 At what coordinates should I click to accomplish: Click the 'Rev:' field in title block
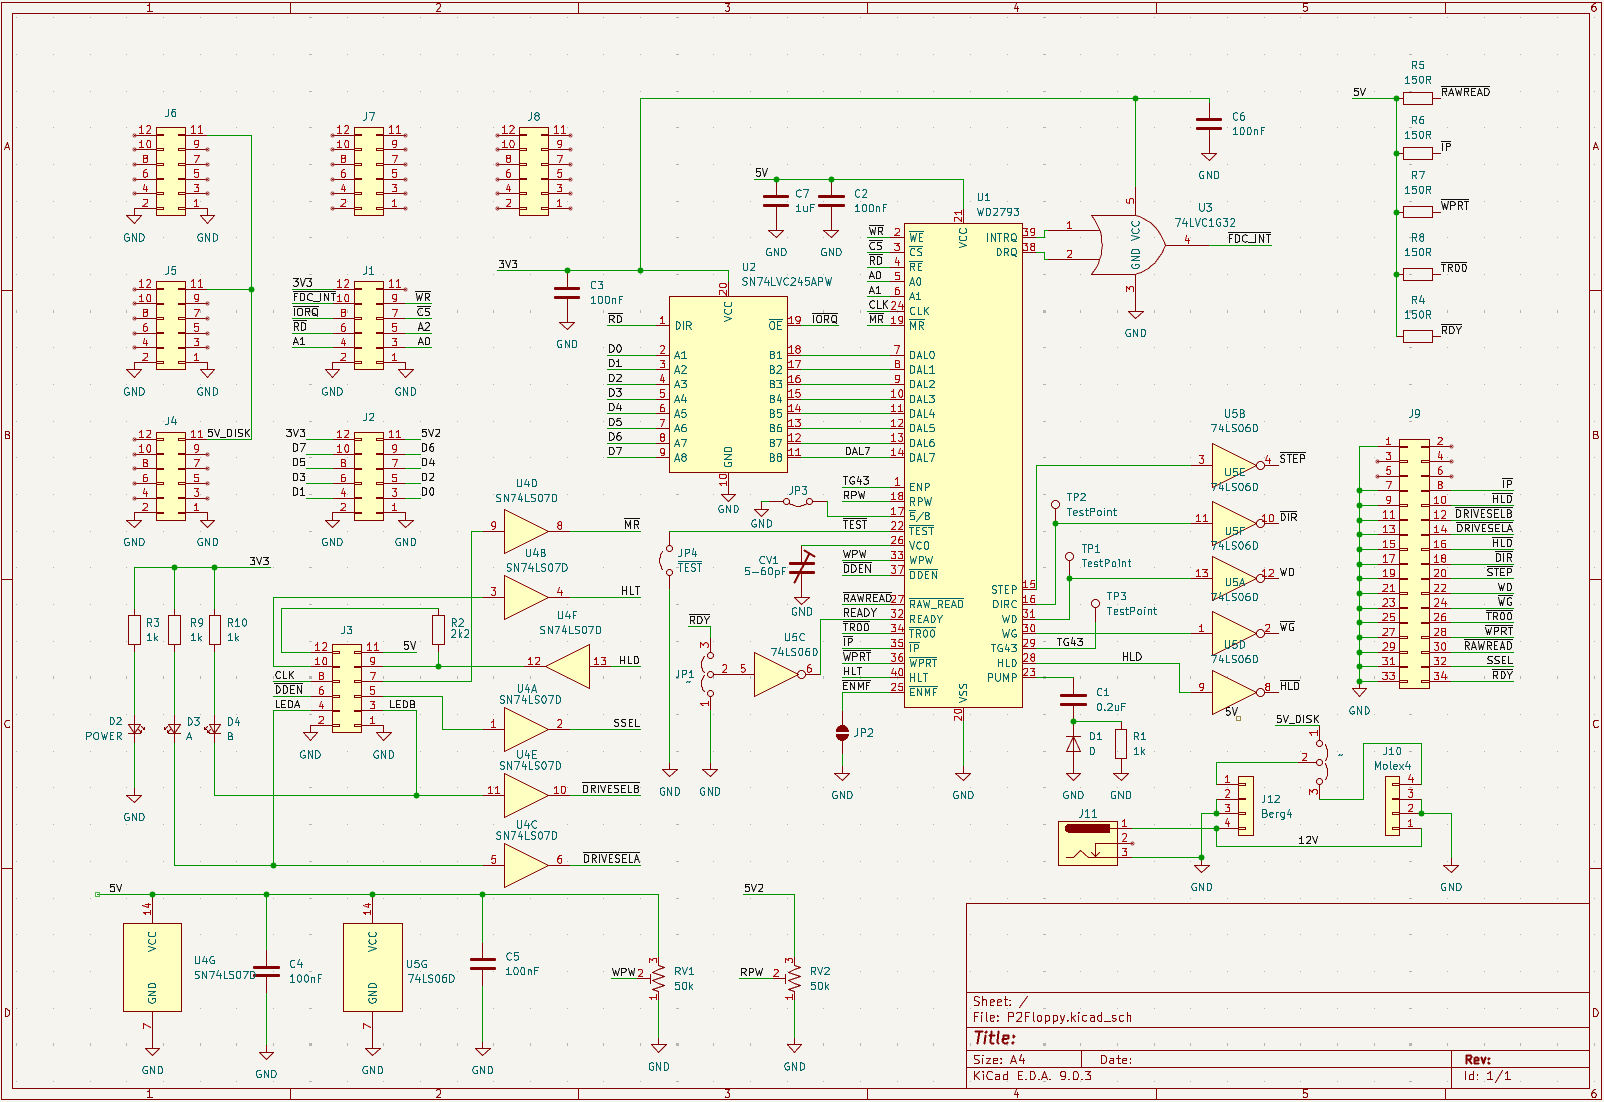1477,1059
